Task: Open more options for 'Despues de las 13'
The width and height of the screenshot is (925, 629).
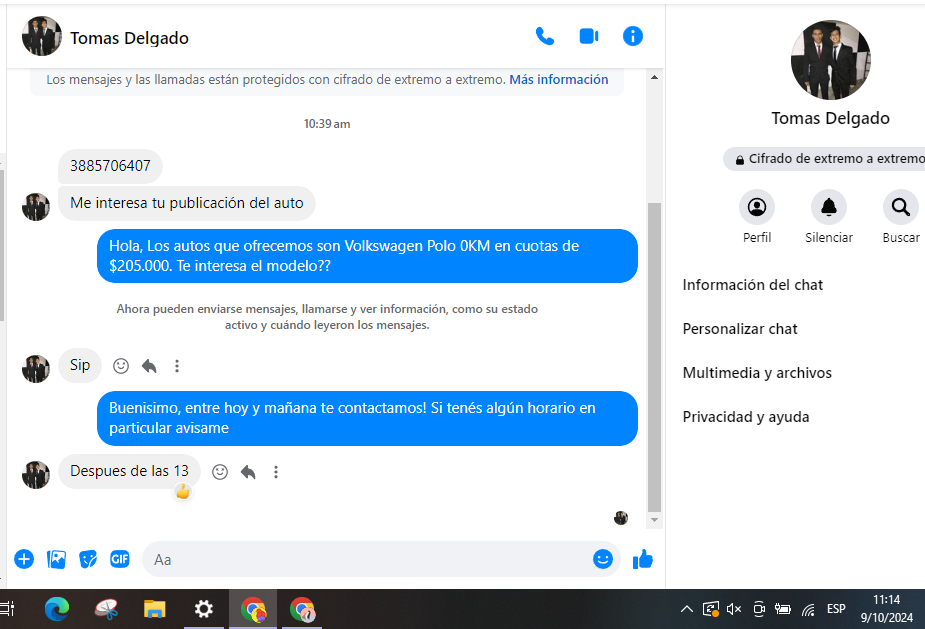Action: tap(275, 471)
